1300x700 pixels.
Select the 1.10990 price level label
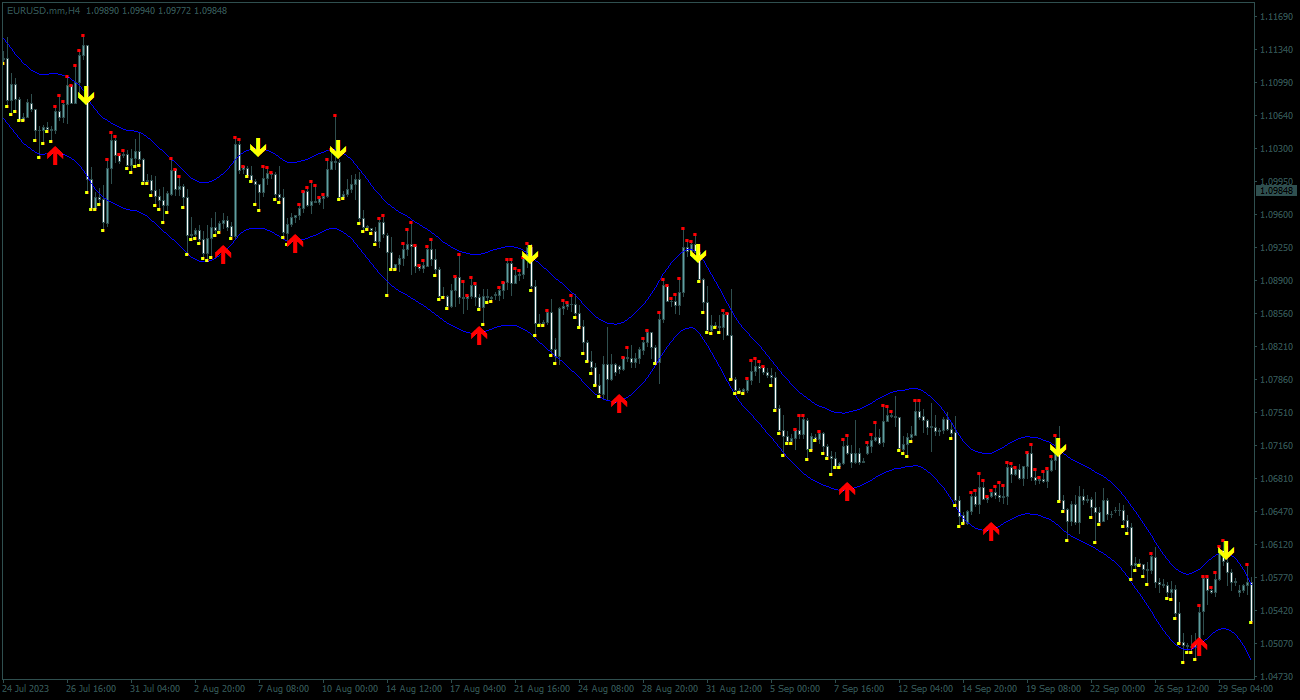tap(1276, 83)
